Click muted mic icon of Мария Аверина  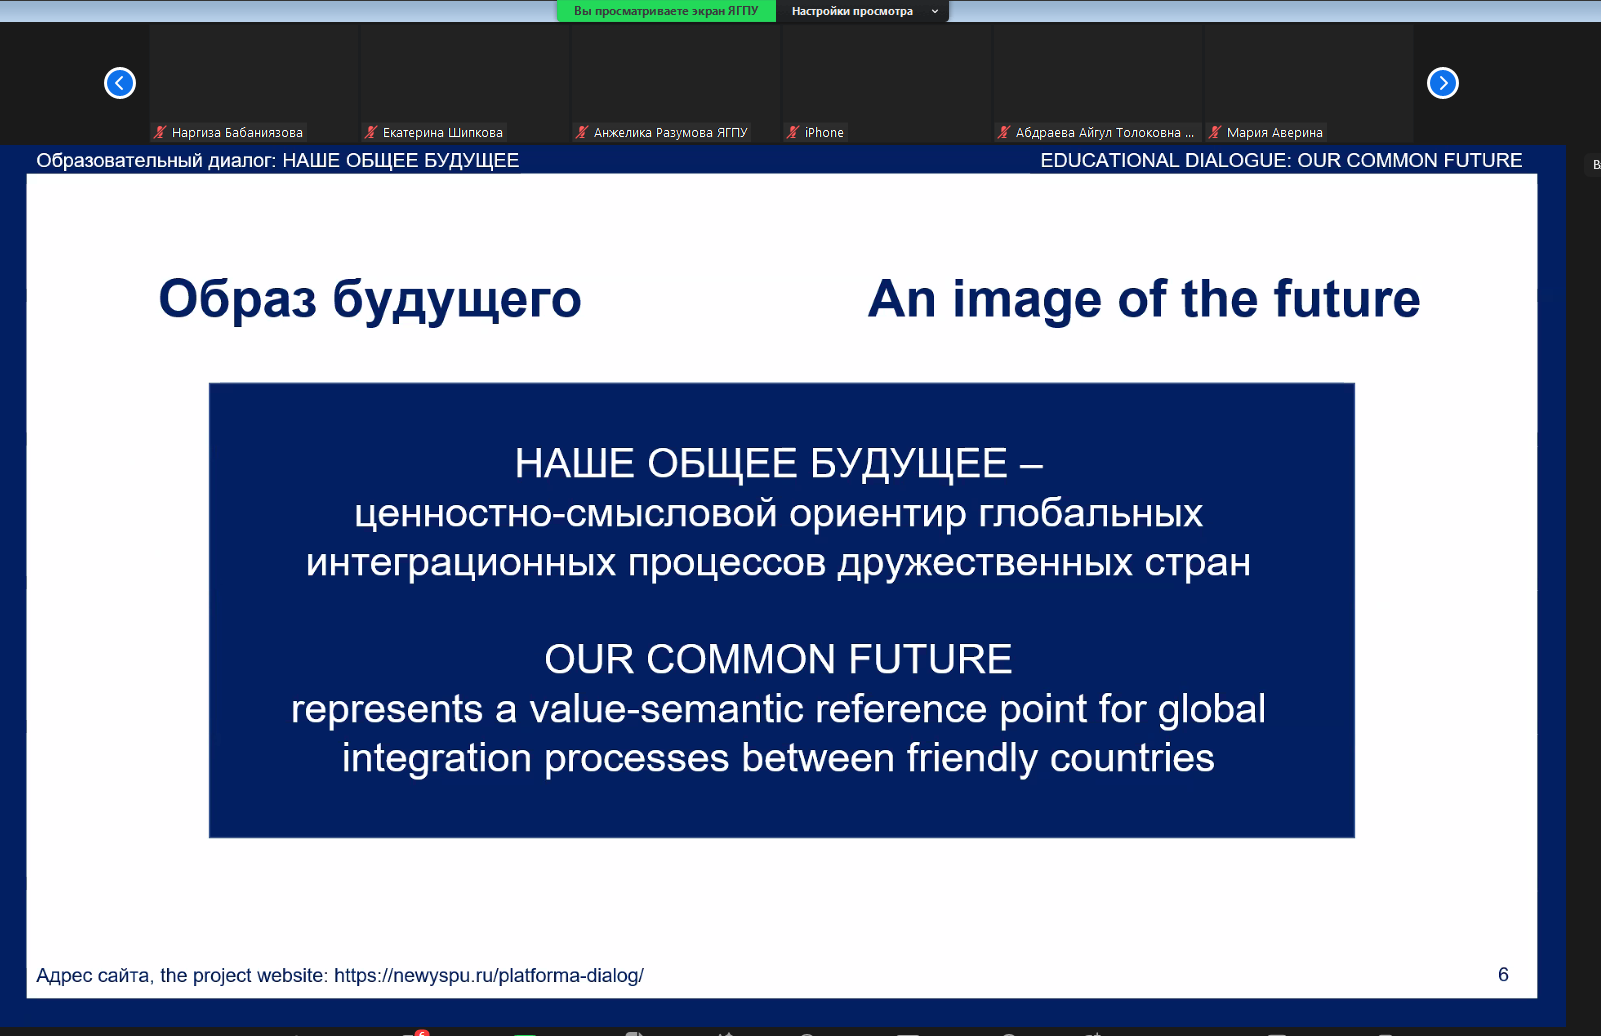tap(1215, 132)
